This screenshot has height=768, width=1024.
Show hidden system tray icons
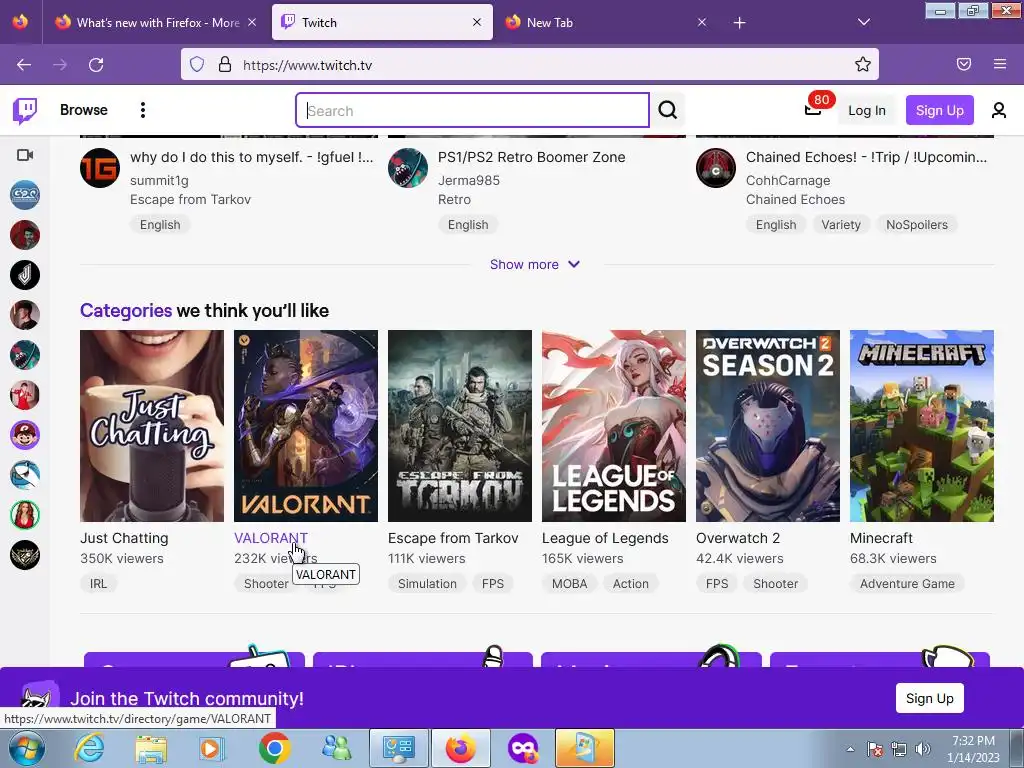coord(850,749)
